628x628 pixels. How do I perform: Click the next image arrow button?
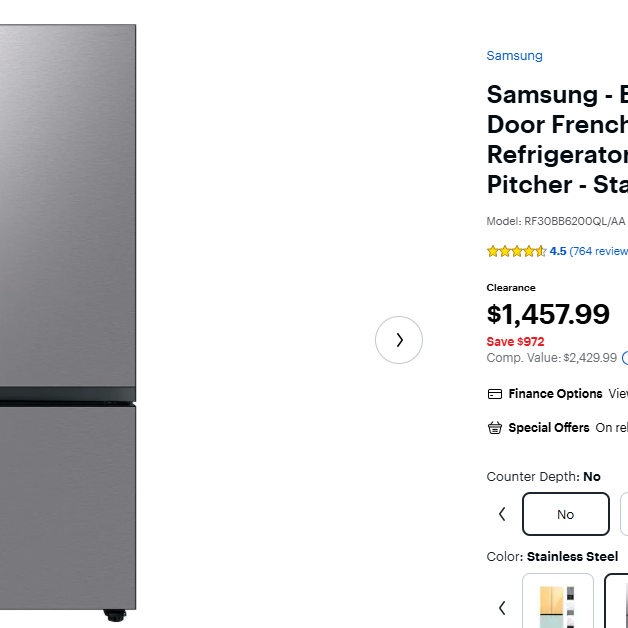(399, 340)
